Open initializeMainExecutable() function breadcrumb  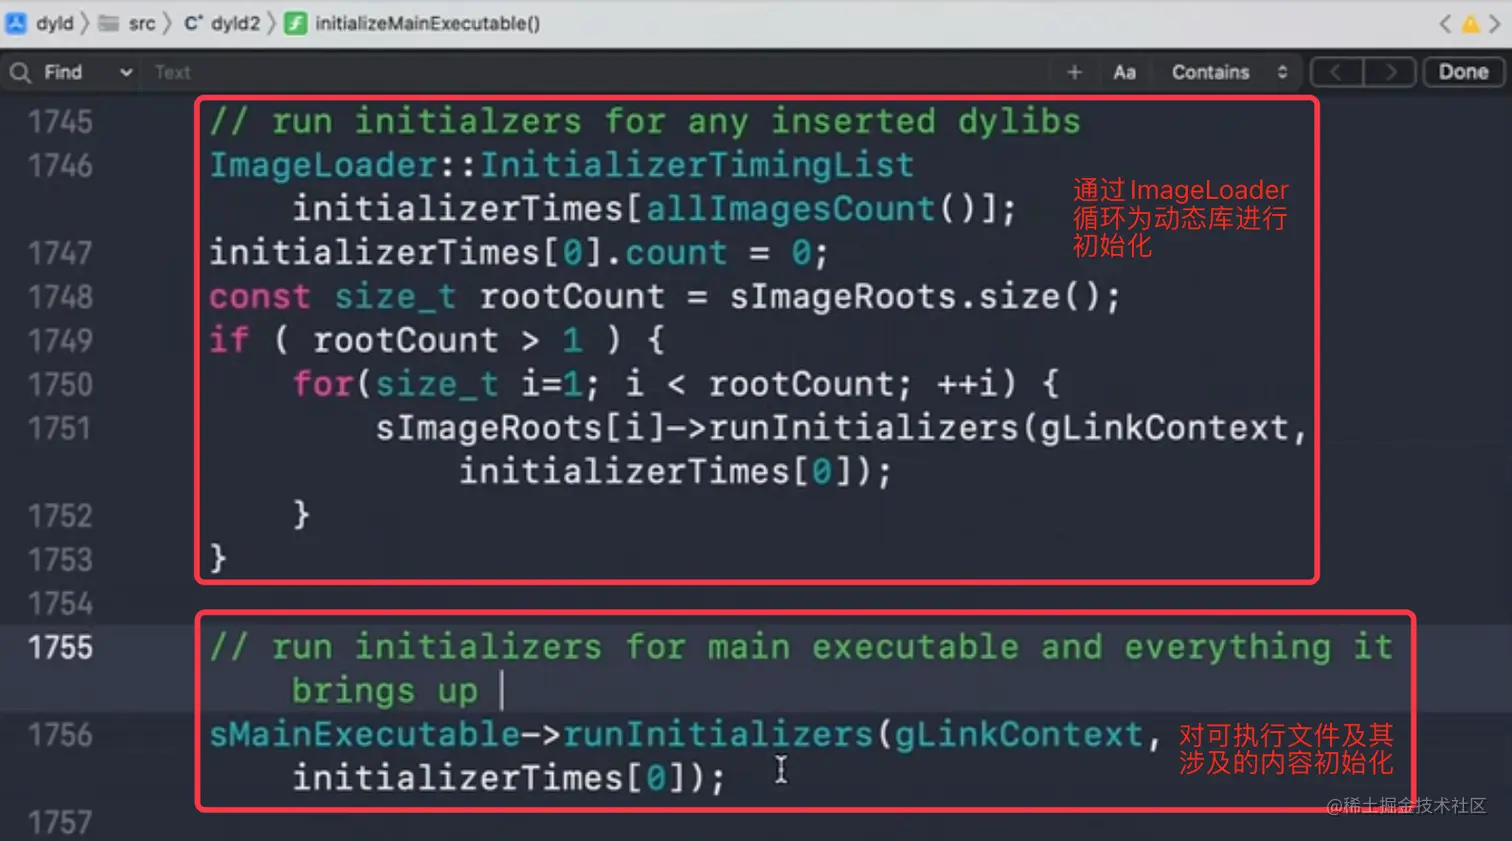tap(427, 23)
